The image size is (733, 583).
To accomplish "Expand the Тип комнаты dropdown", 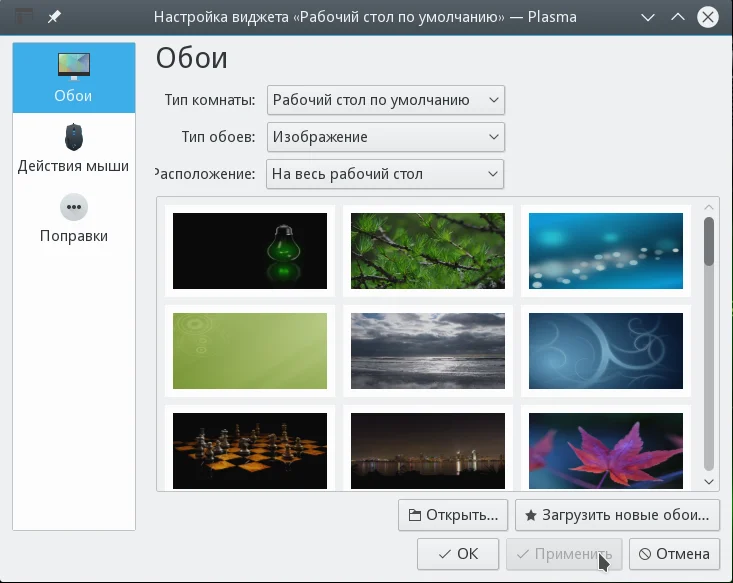I will pos(386,100).
